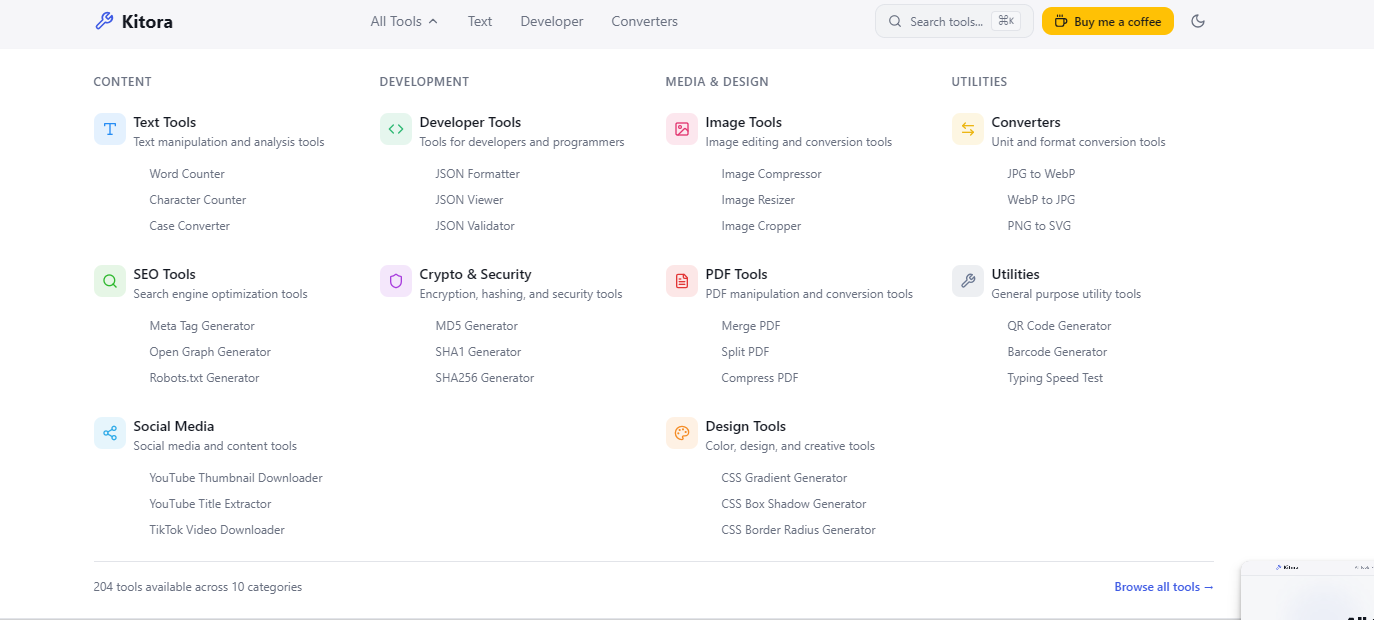Open the JSON Validator tool
The image size is (1374, 620).
(475, 226)
